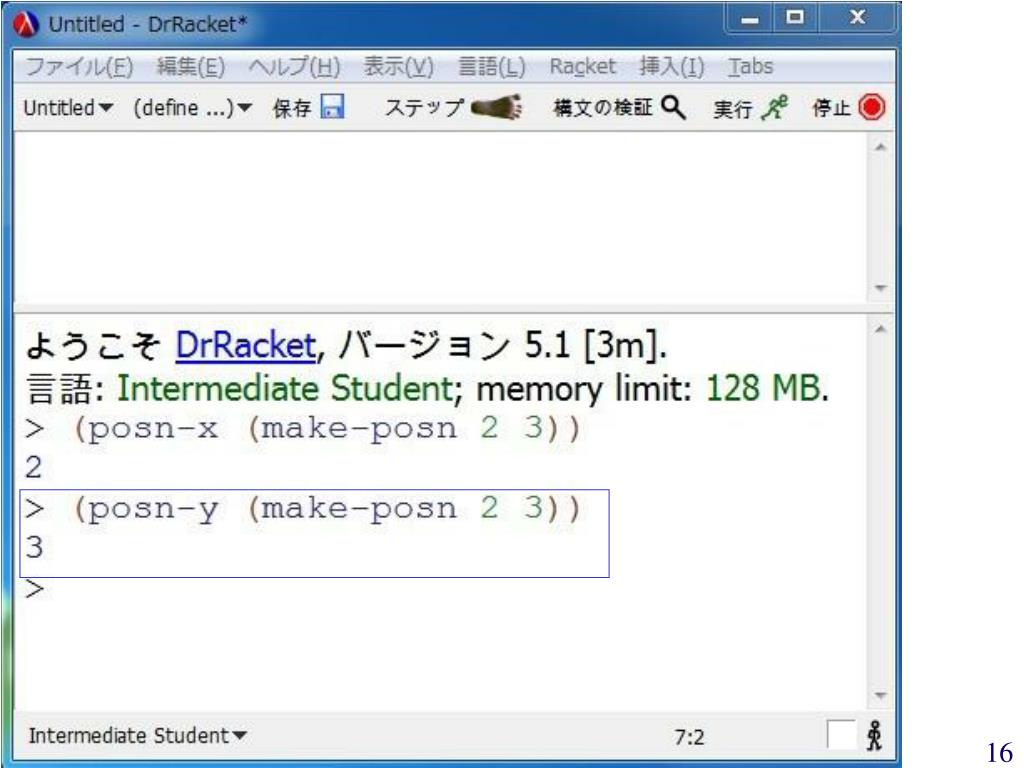Viewport: 1024px width, 768px height.
Task: Click the (posn-x (make-posn 2 3)) expression
Action: tap(327, 429)
